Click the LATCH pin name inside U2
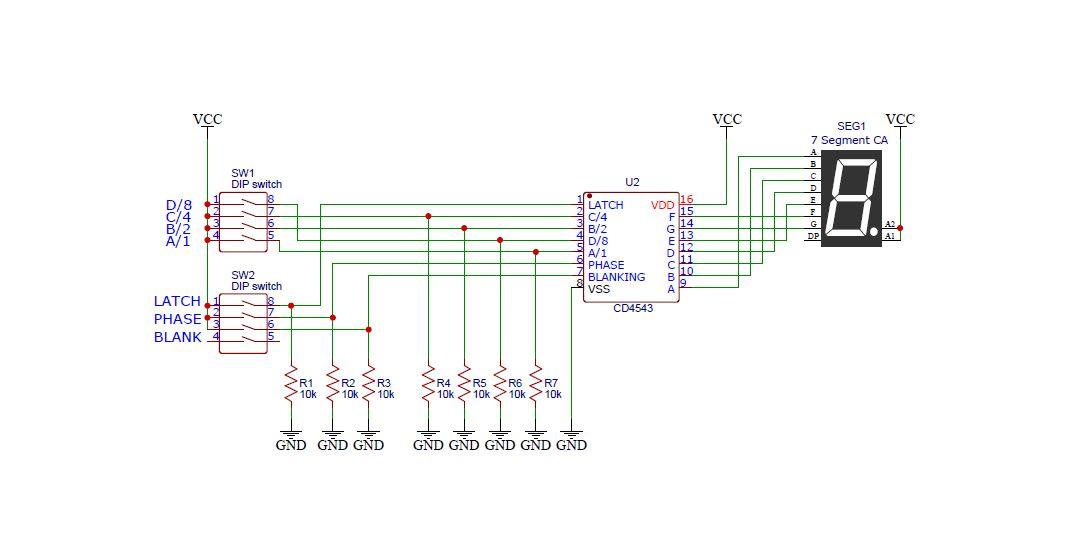The width and height of the screenshot is (1082, 542). [x=605, y=205]
